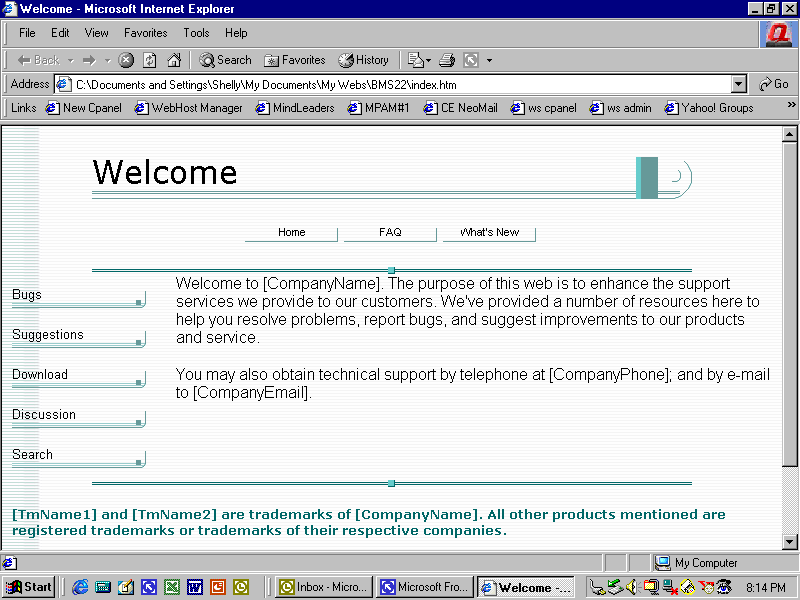Click the Stop loading icon
The height and width of the screenshot is (600, 800).
pyautogui.click(x=126, y=60)
